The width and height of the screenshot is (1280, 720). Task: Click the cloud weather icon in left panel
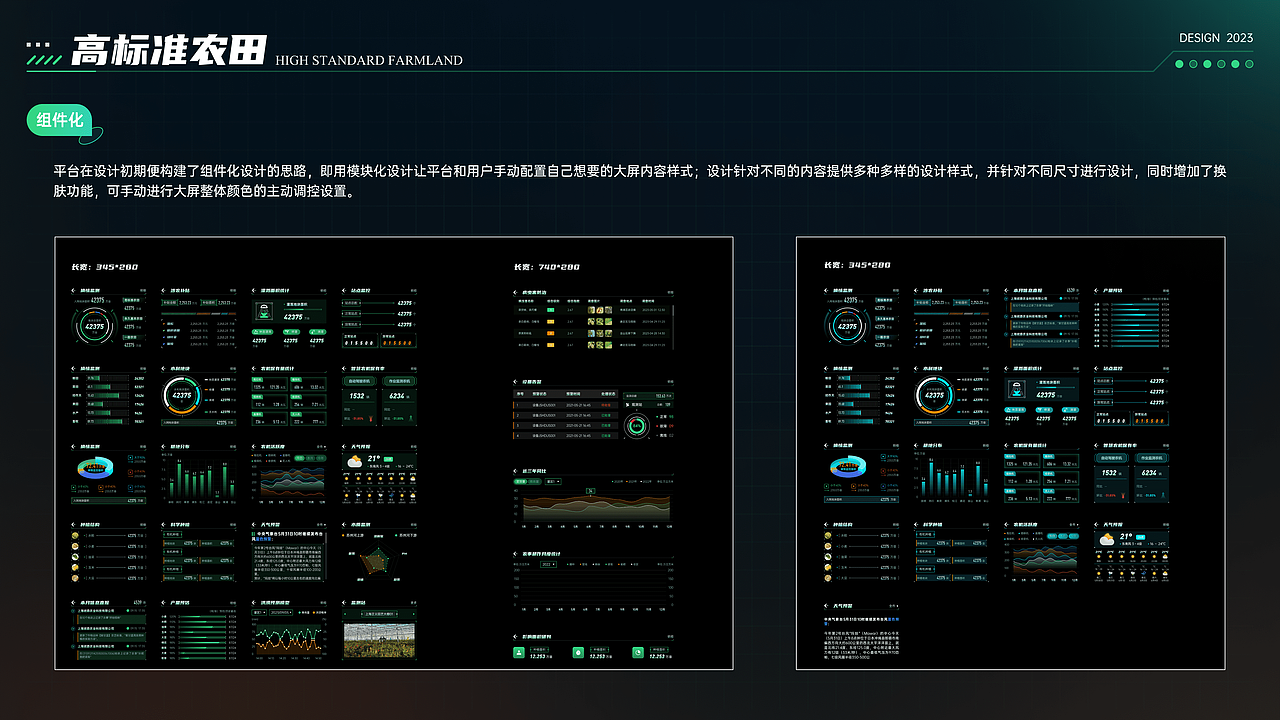tap(354, 462)
